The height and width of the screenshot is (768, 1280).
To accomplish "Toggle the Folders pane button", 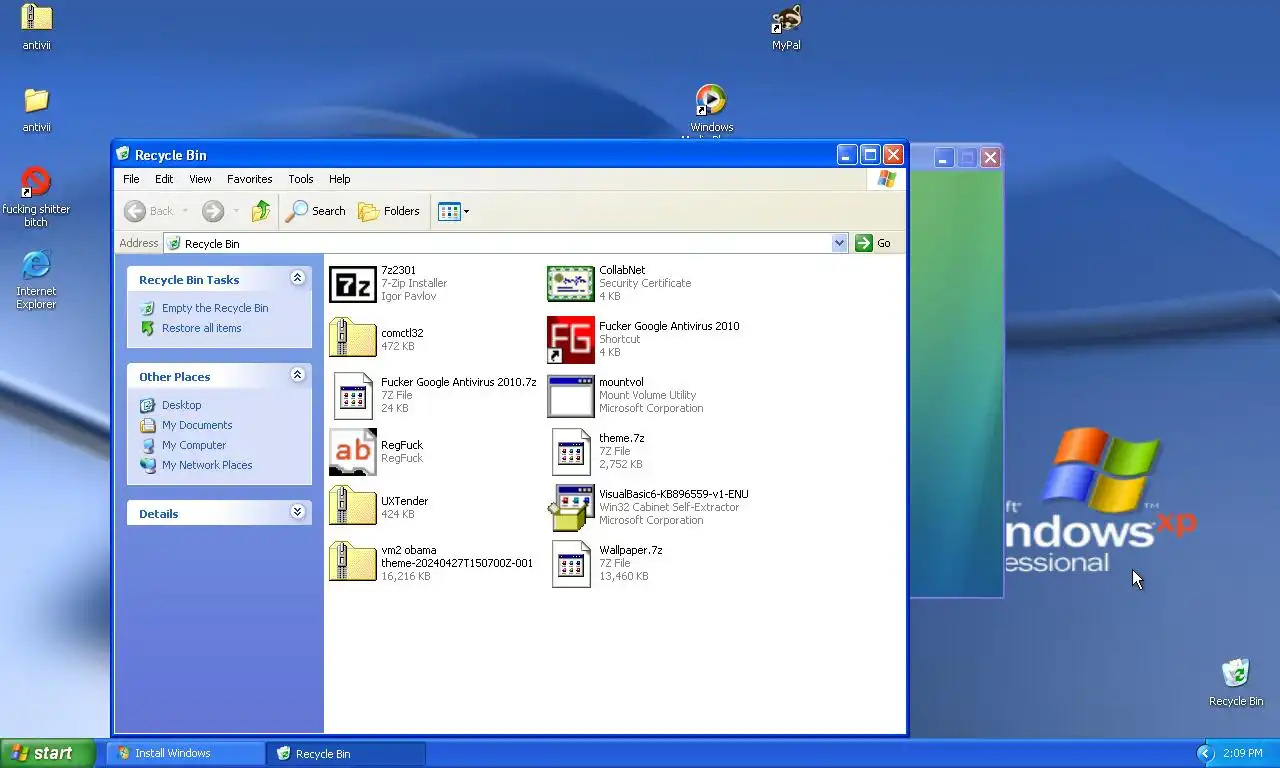I will (389, 211).
